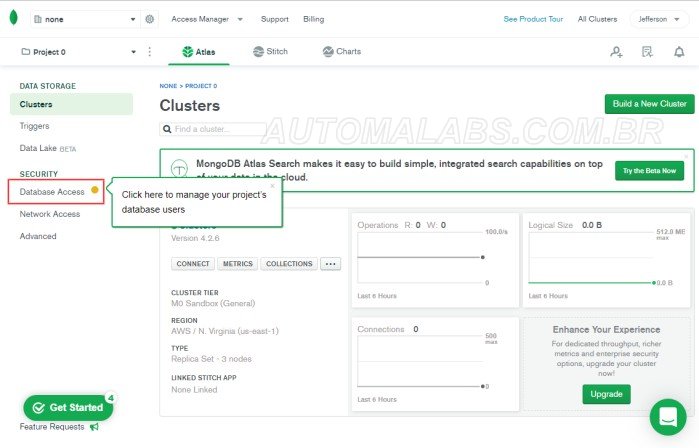Screen dimensions: 699x448
Task: Switch to the Atlas tab
Action: tap(199, 52)
